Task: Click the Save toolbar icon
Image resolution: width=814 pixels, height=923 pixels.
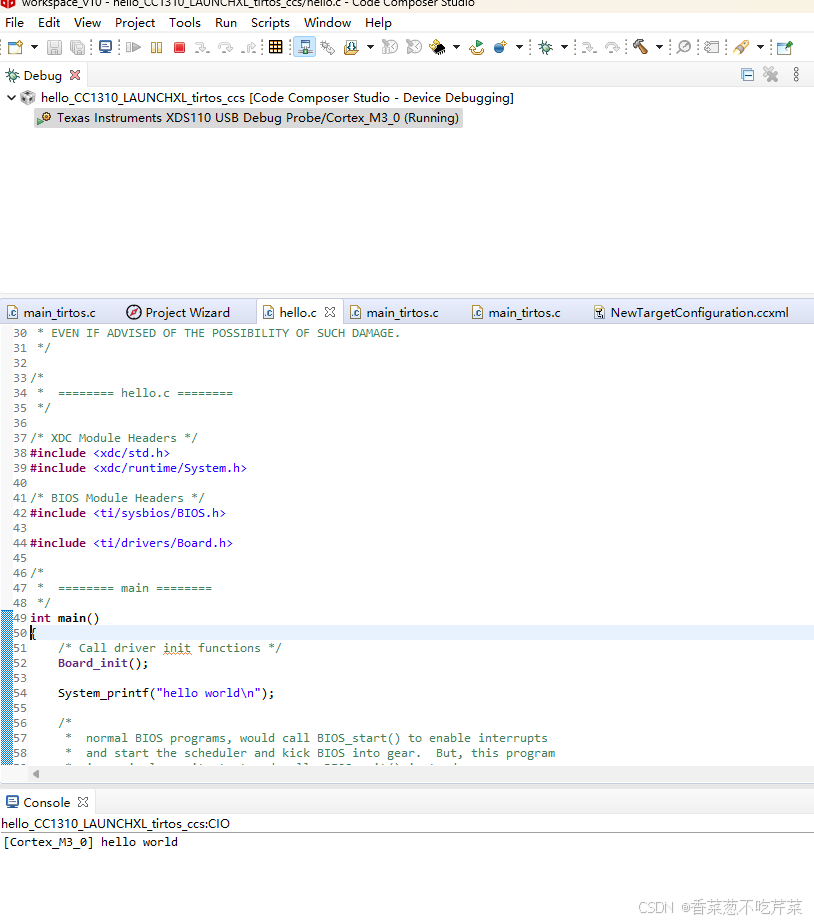Action: 54,47
